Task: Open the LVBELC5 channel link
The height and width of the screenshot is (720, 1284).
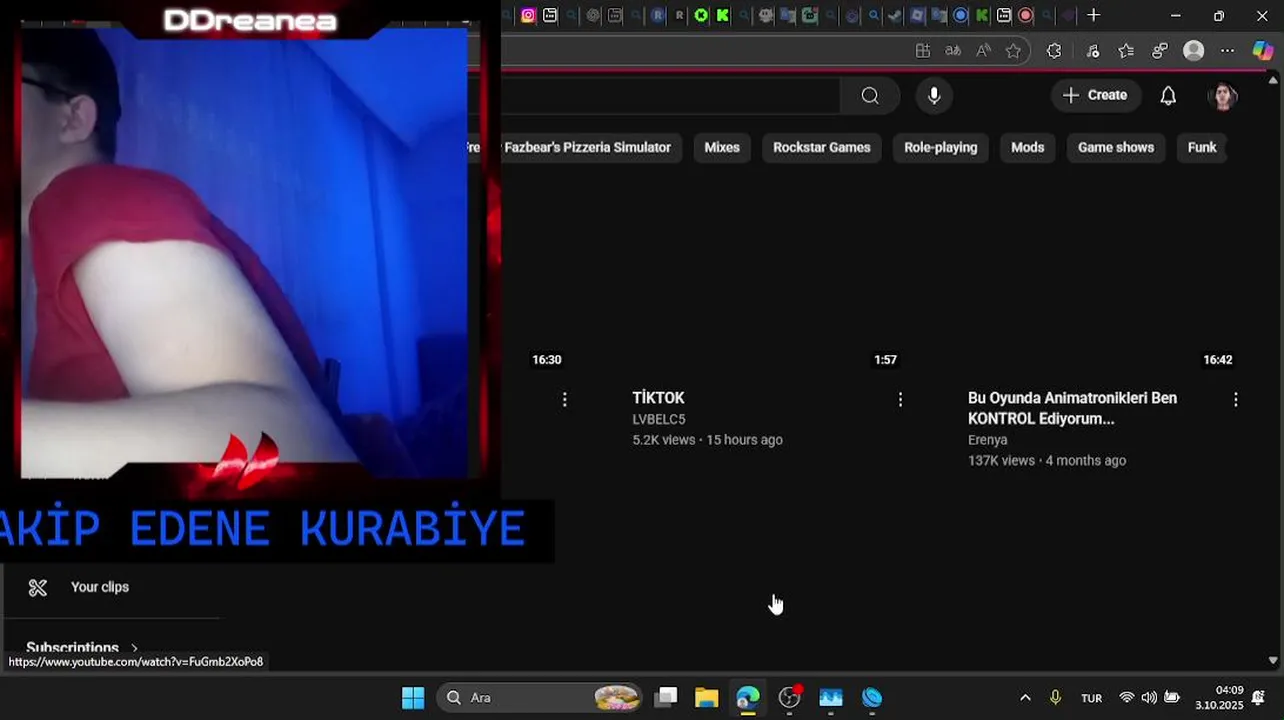Action: point(658,420)
